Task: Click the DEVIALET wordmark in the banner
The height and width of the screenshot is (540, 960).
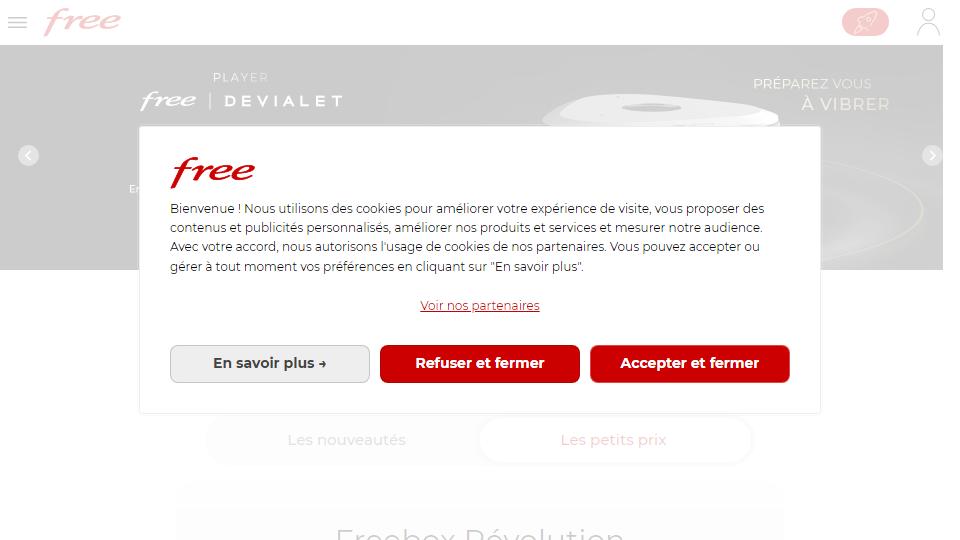Action: coord(283,101)
